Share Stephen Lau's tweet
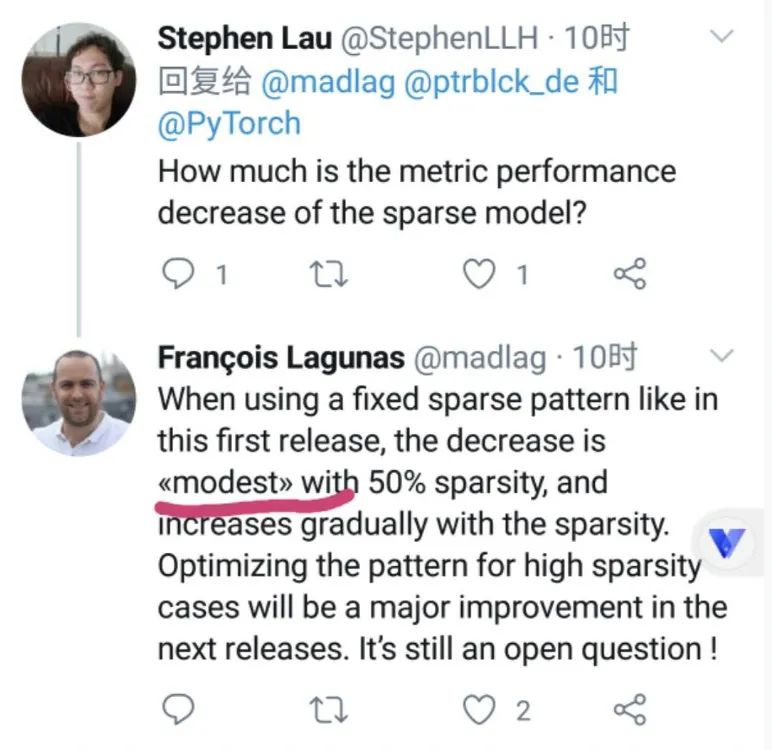Image resolution: width=772 pixels, height=750 pixels. point(630,274)
